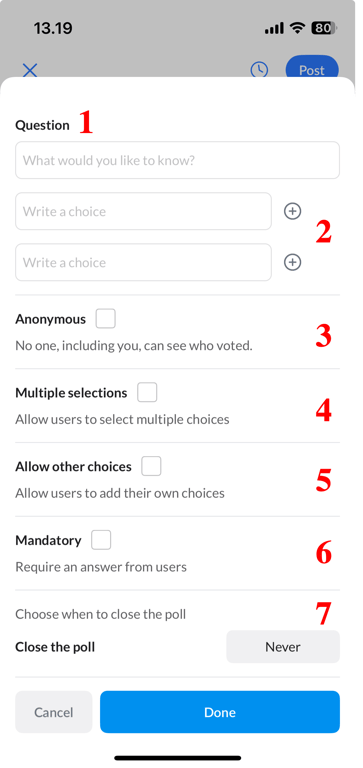Focus the second Write a choice field
The width and height of the screenshot is (363, 768).
pos(144,263)
